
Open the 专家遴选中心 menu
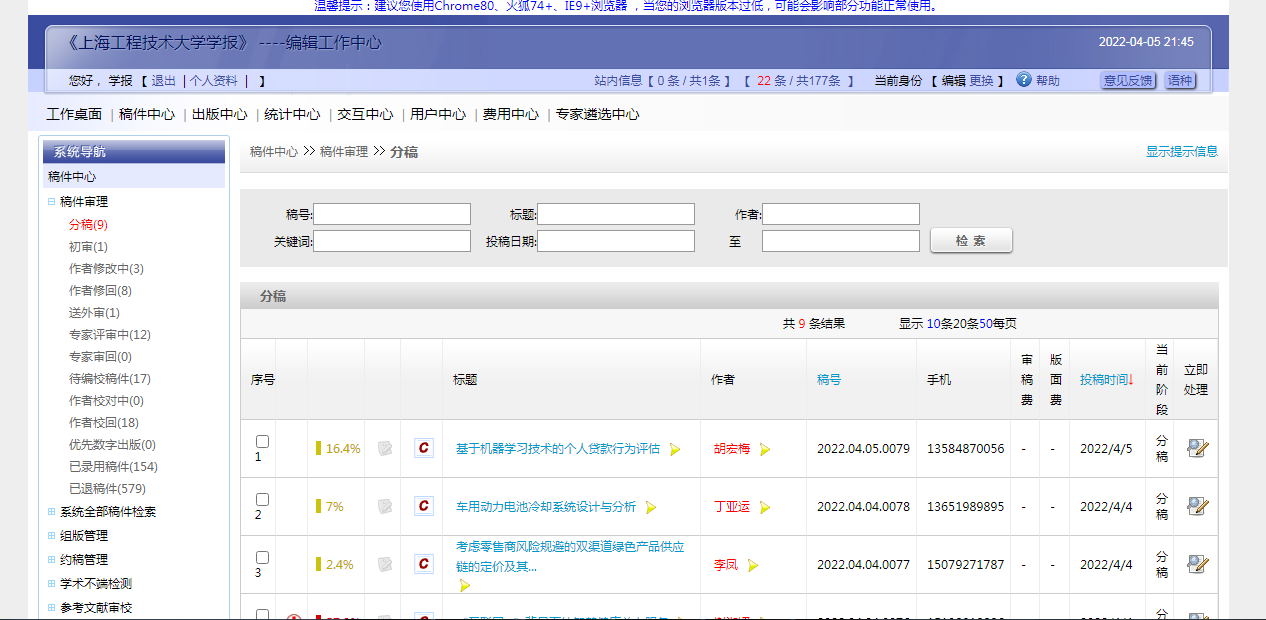[x=598, y=114]
